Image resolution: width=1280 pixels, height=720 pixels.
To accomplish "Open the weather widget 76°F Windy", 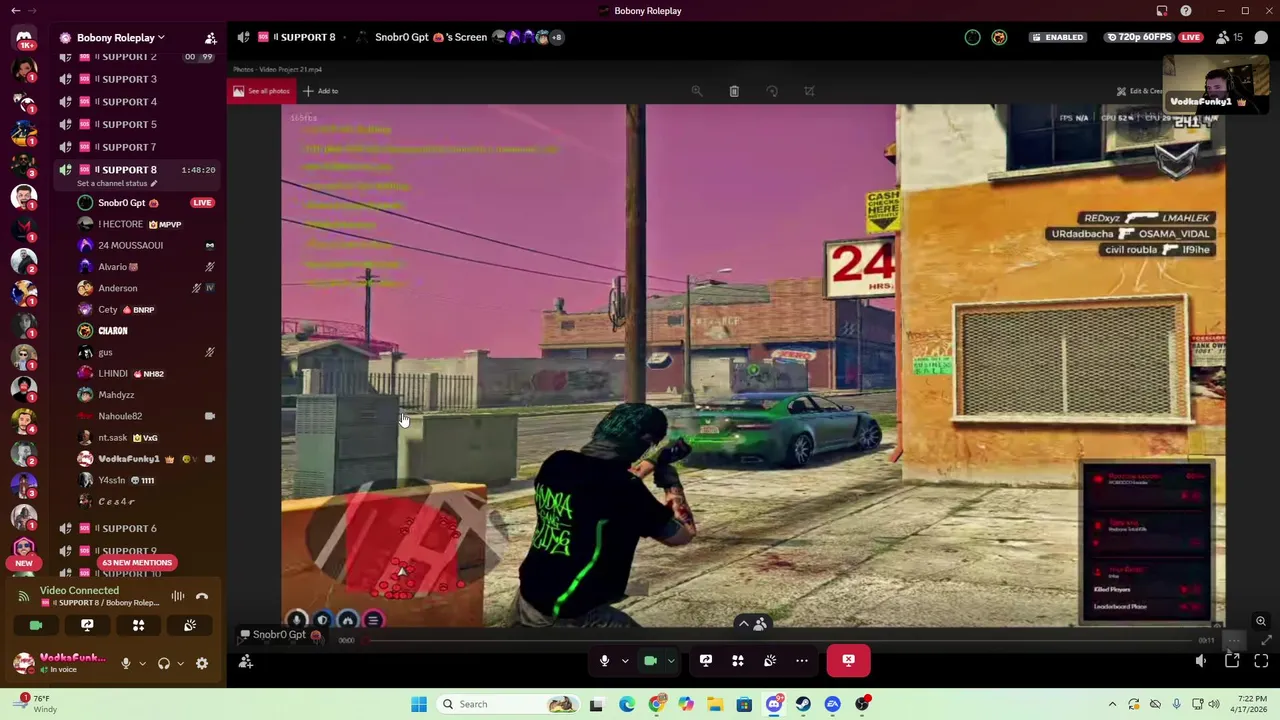I will (x=38, y=704).
